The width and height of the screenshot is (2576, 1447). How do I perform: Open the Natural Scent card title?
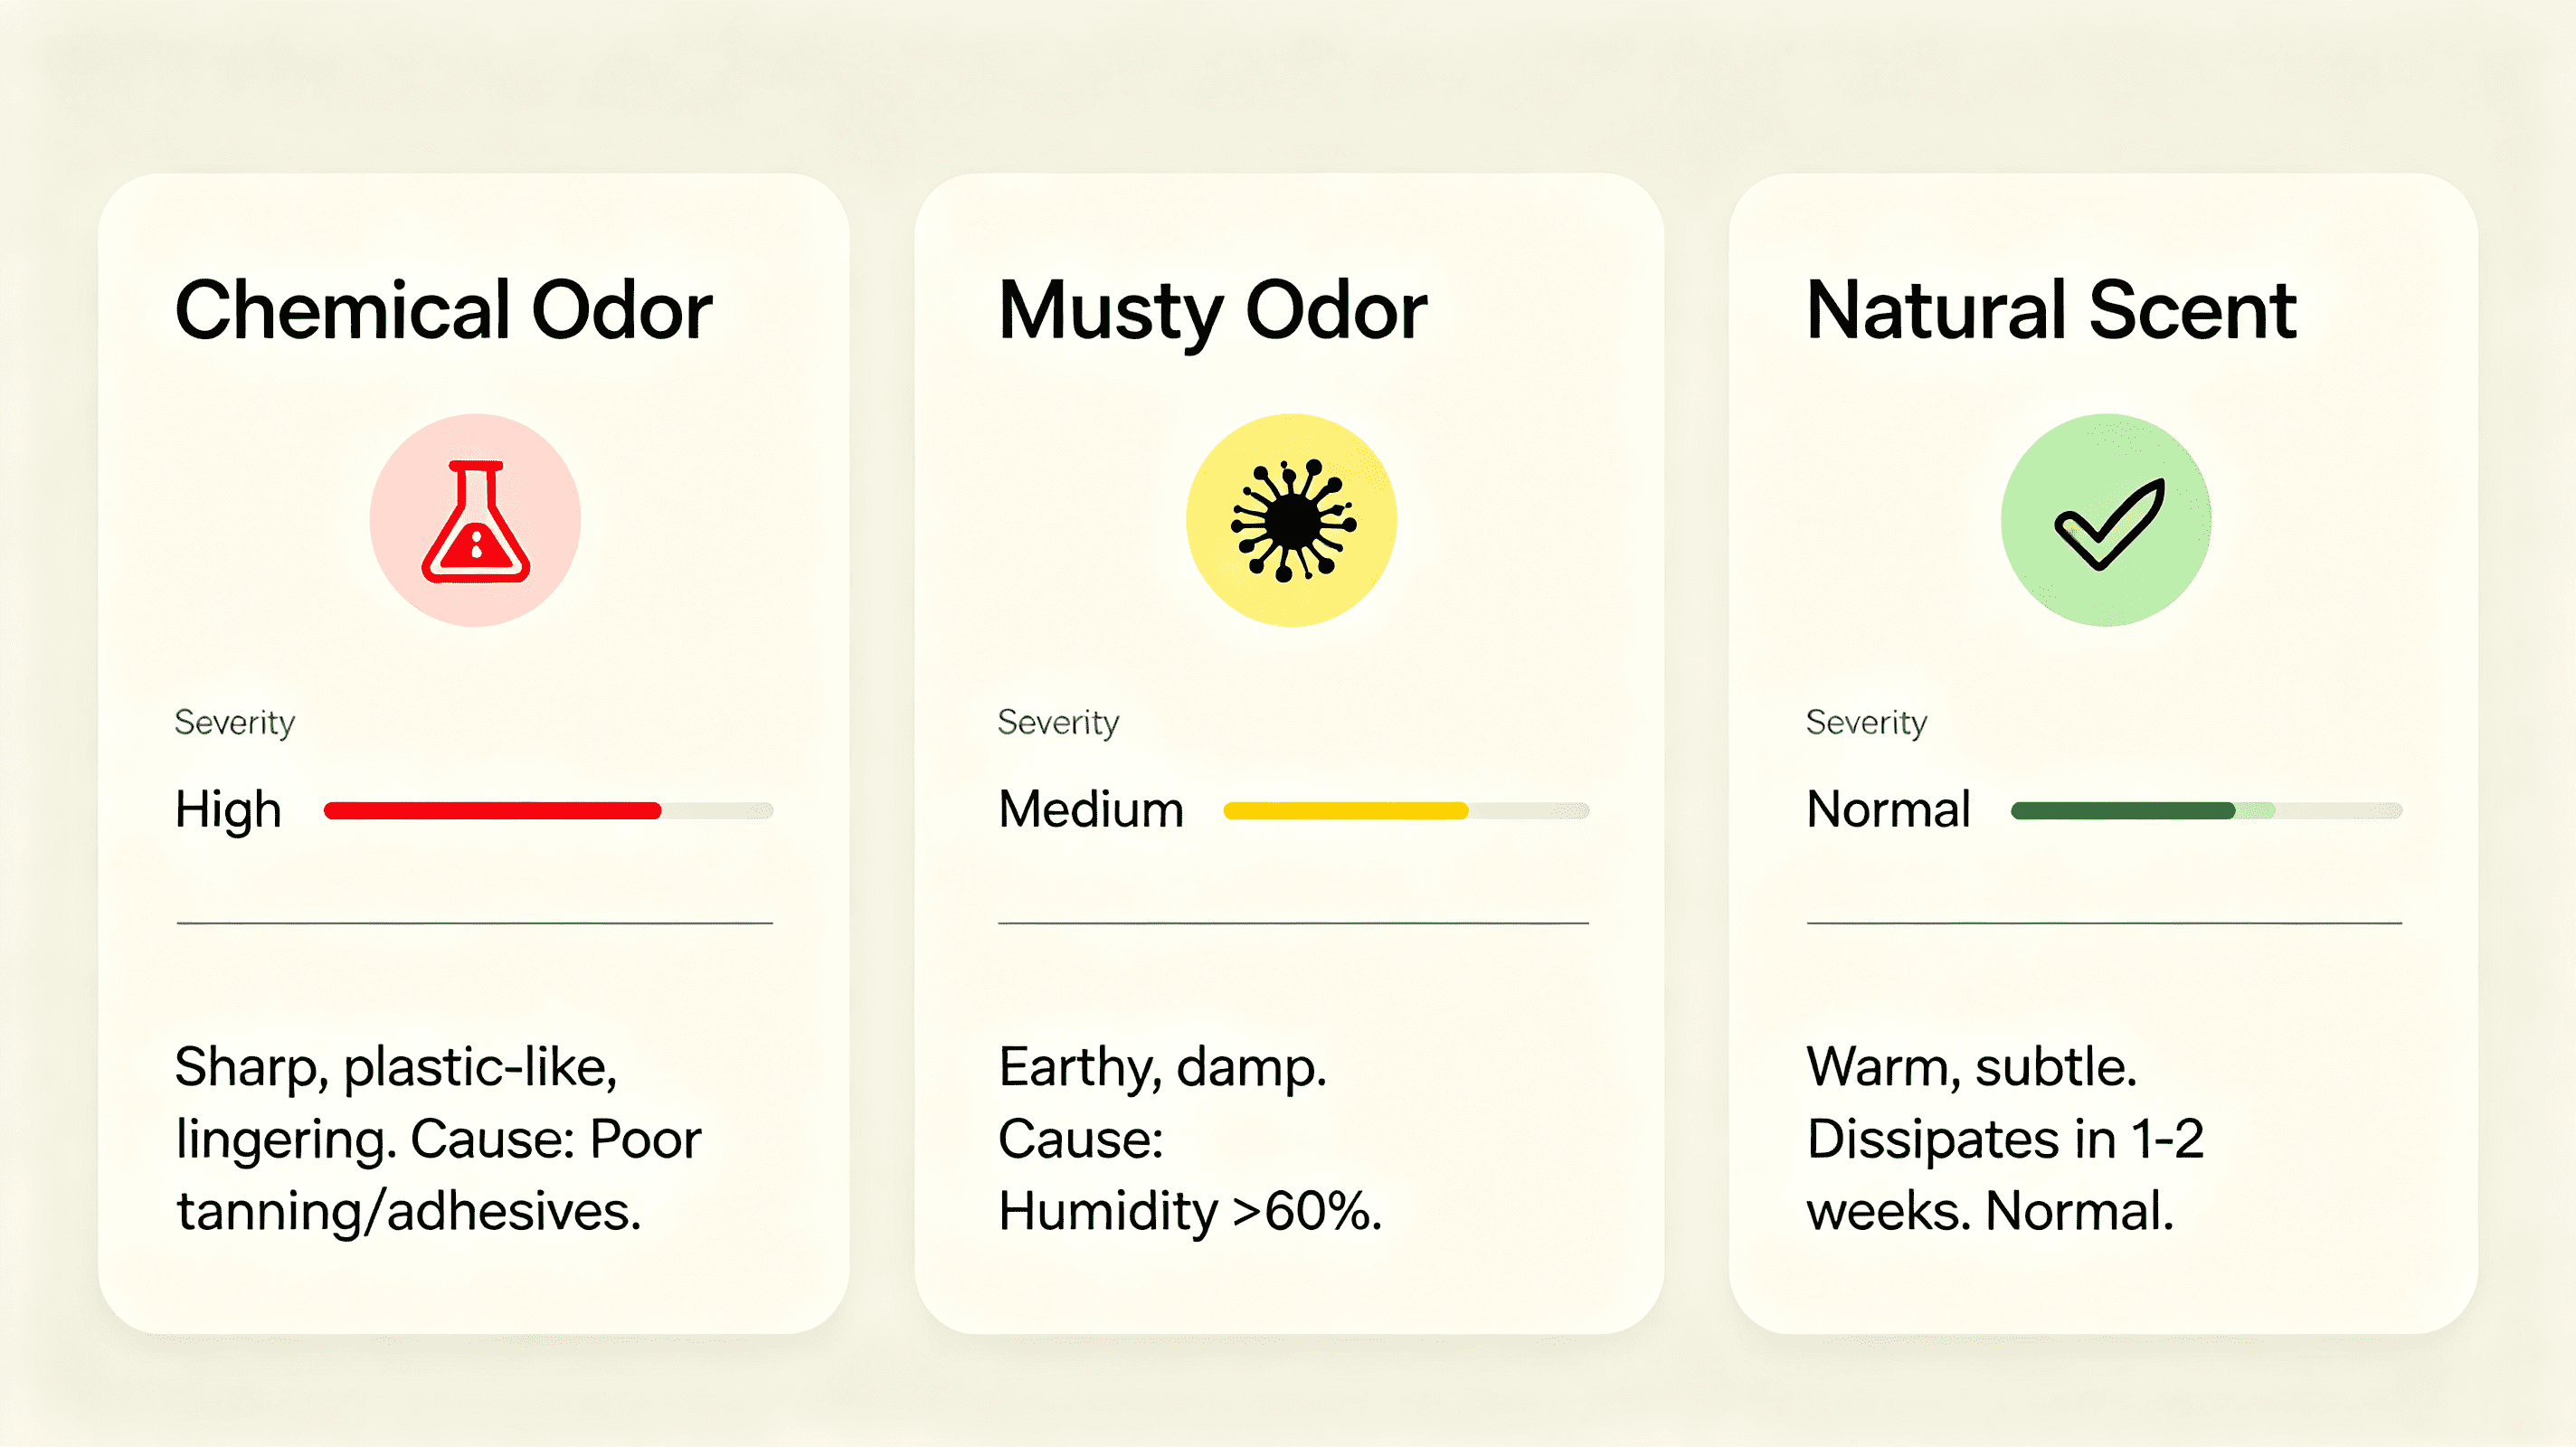click(x=2051, y=310)
